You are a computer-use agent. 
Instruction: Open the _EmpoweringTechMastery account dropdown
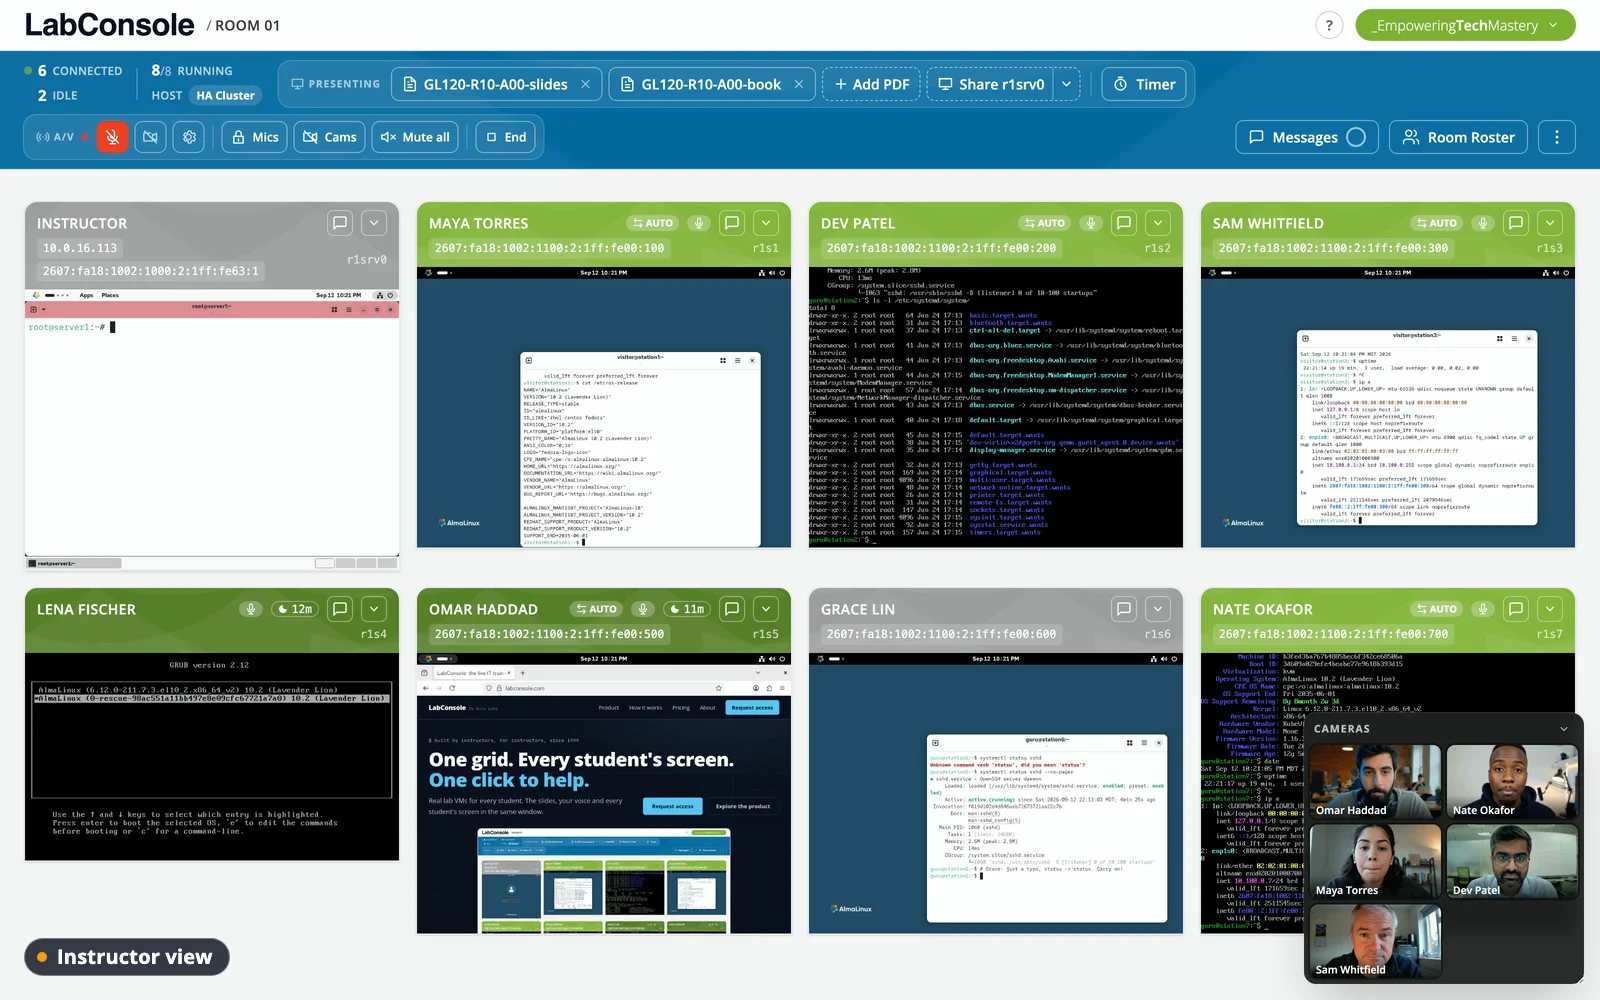(x=1465, y=26)
